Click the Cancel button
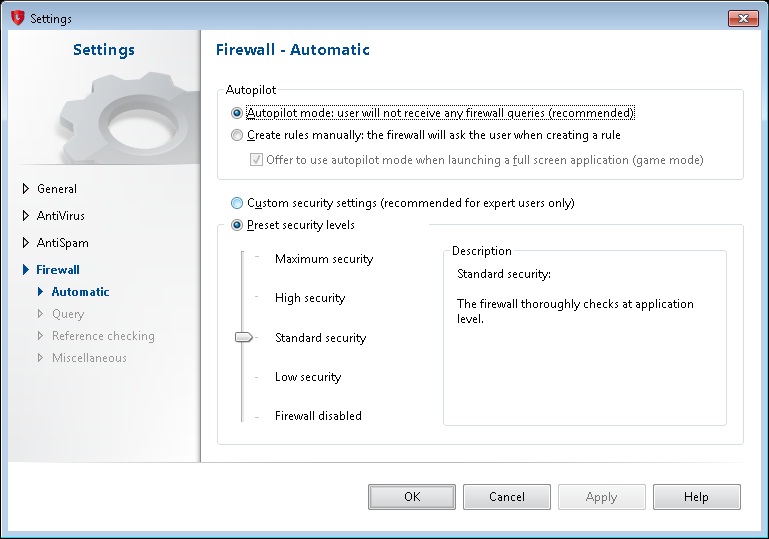Viewport: 769px width, 539px height. 507,497
